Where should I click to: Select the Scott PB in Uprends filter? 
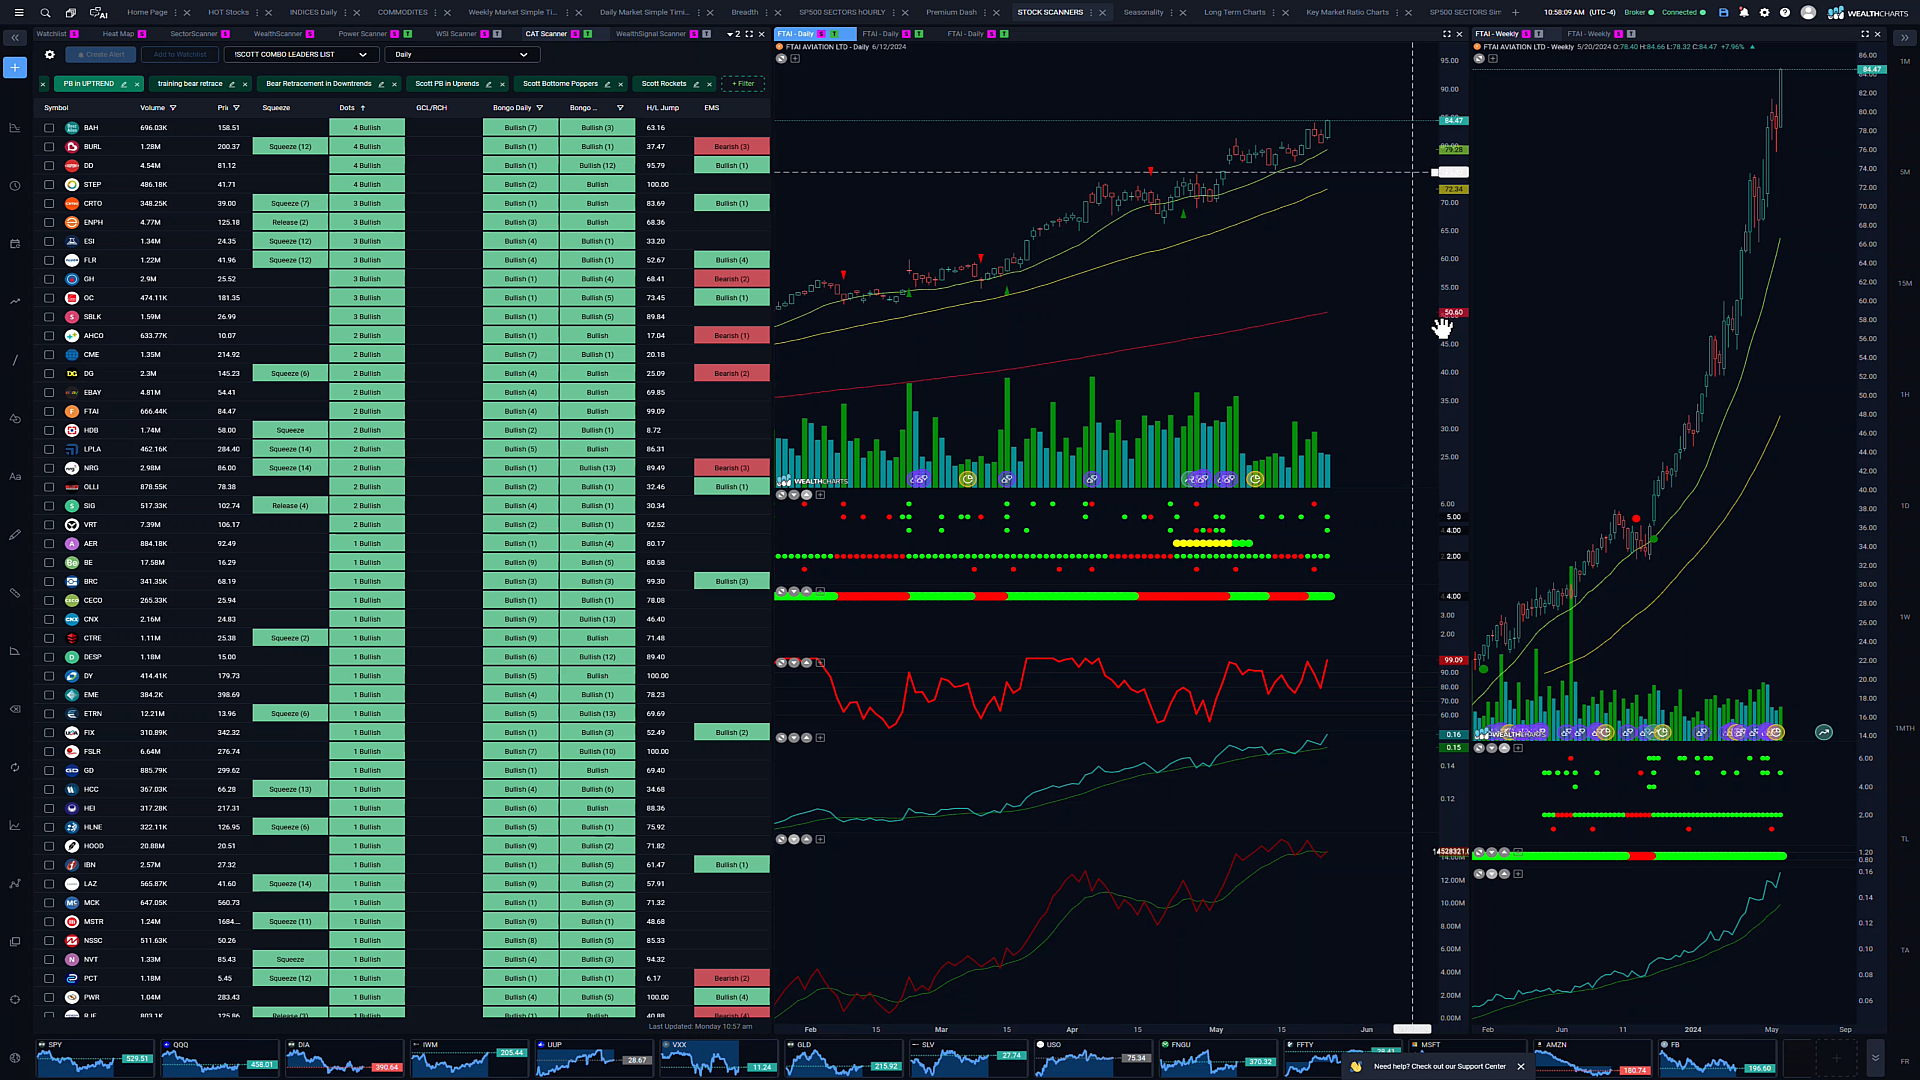click(447, 84)
